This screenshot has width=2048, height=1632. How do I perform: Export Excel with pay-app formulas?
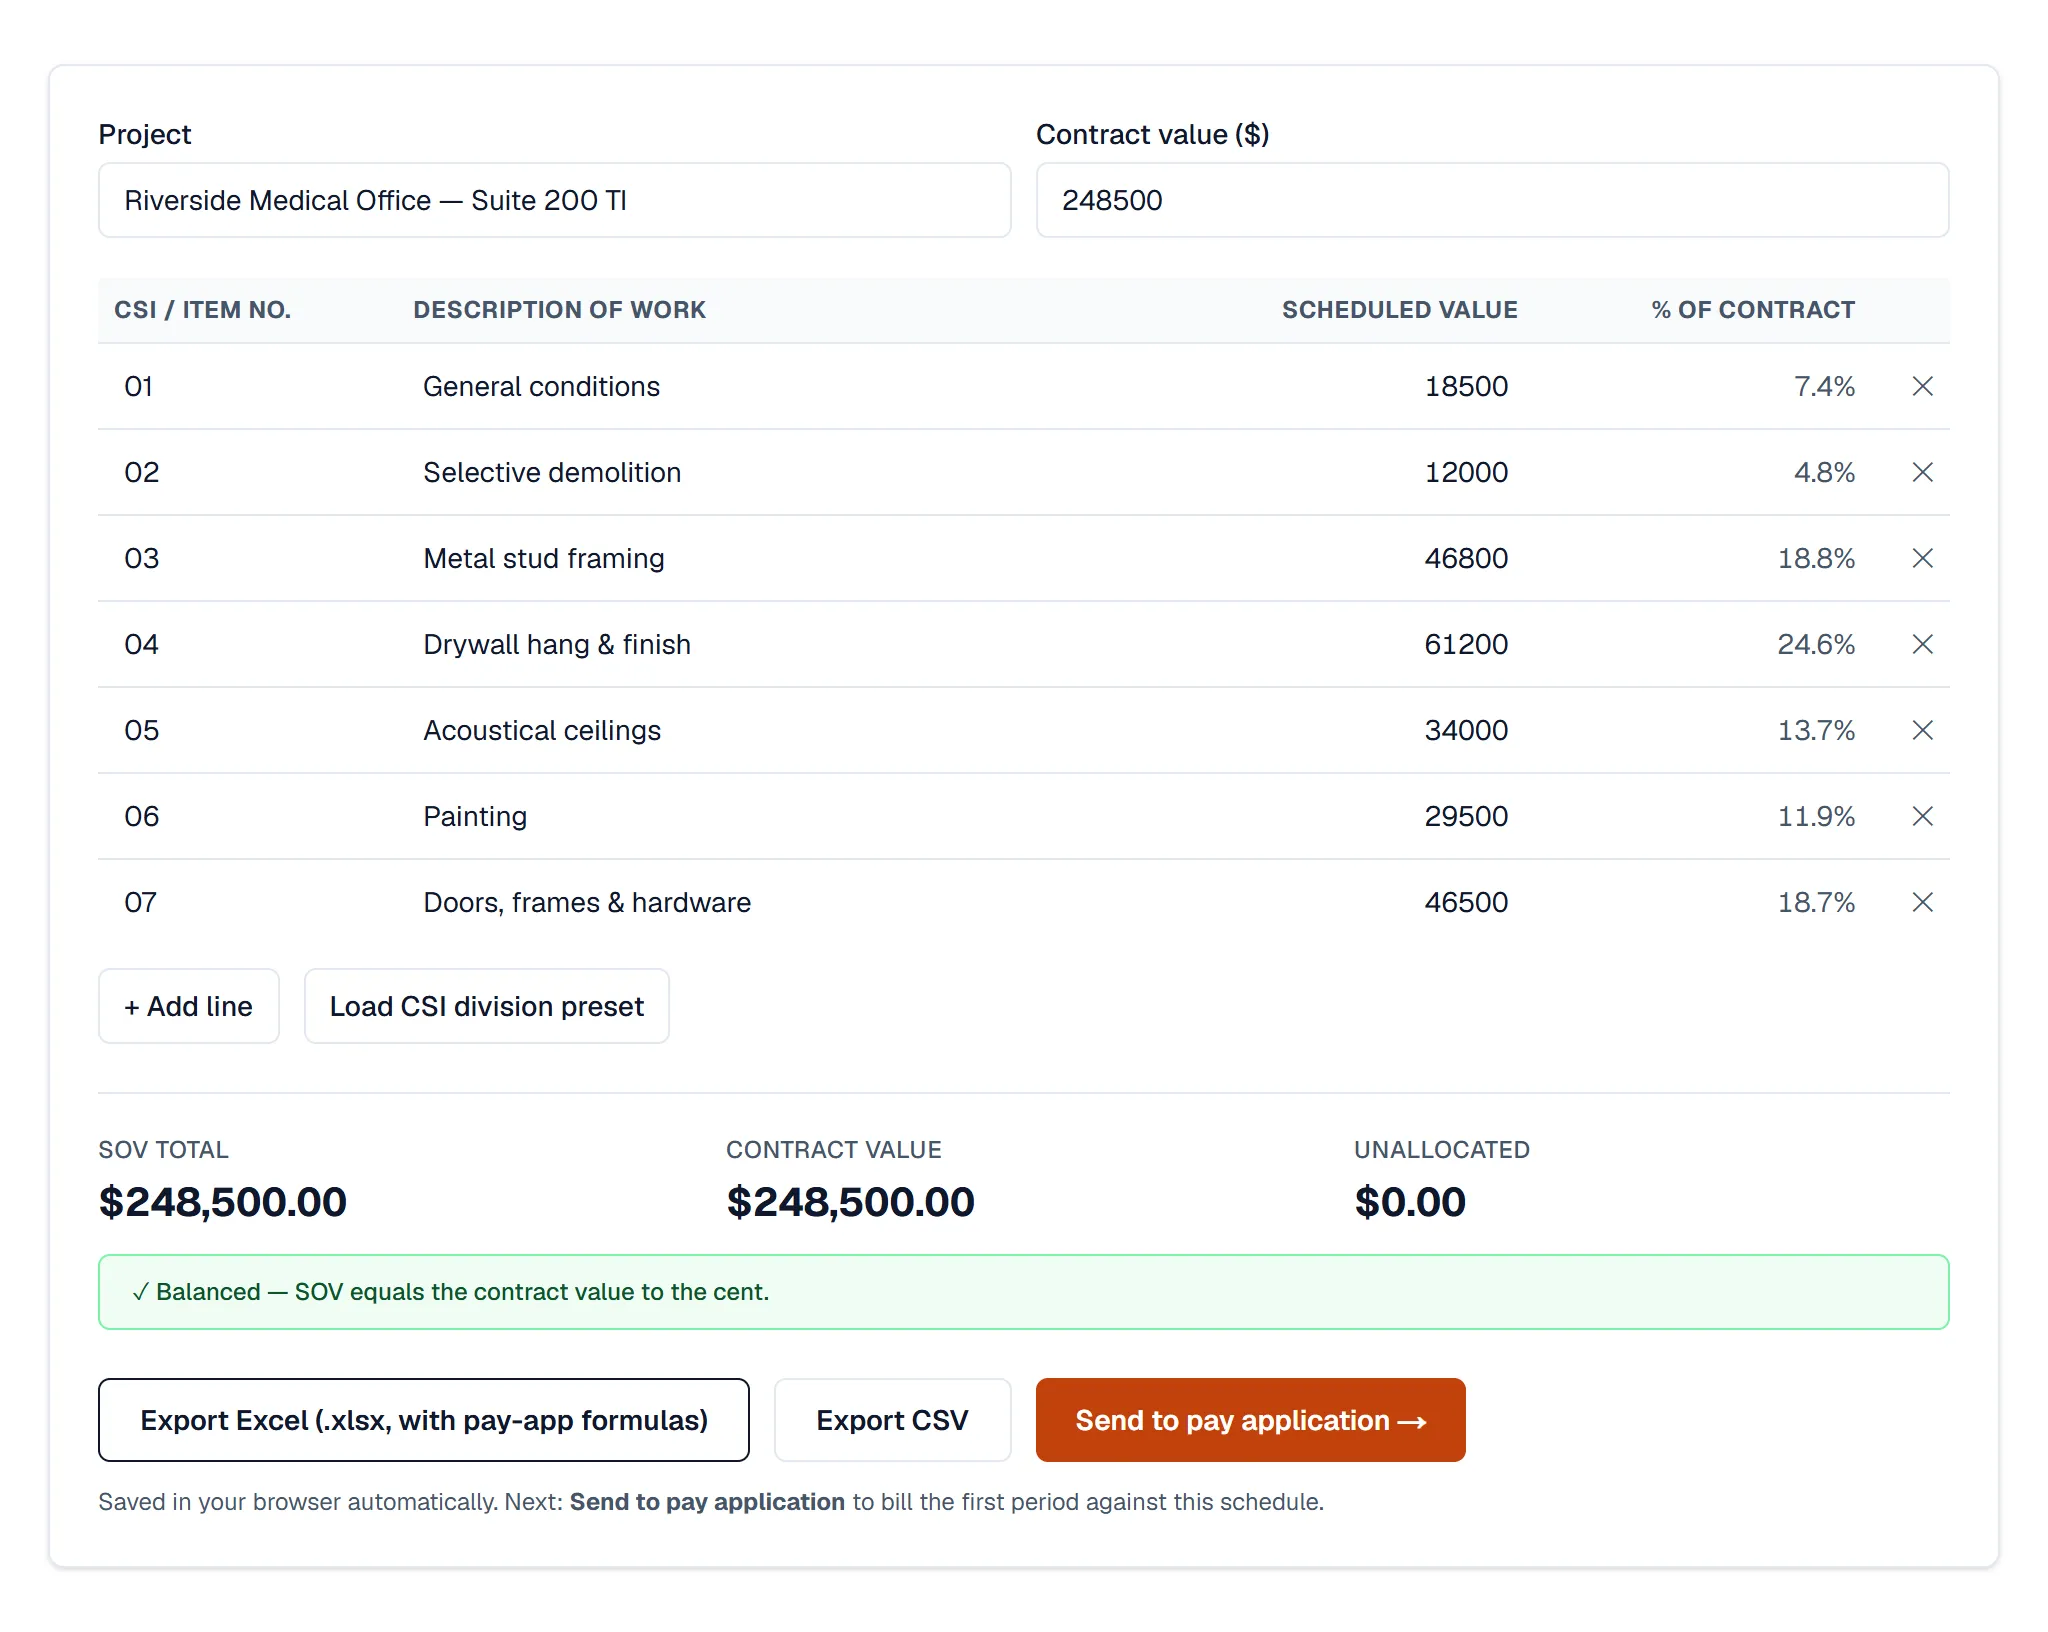(x=424, y=1420)
